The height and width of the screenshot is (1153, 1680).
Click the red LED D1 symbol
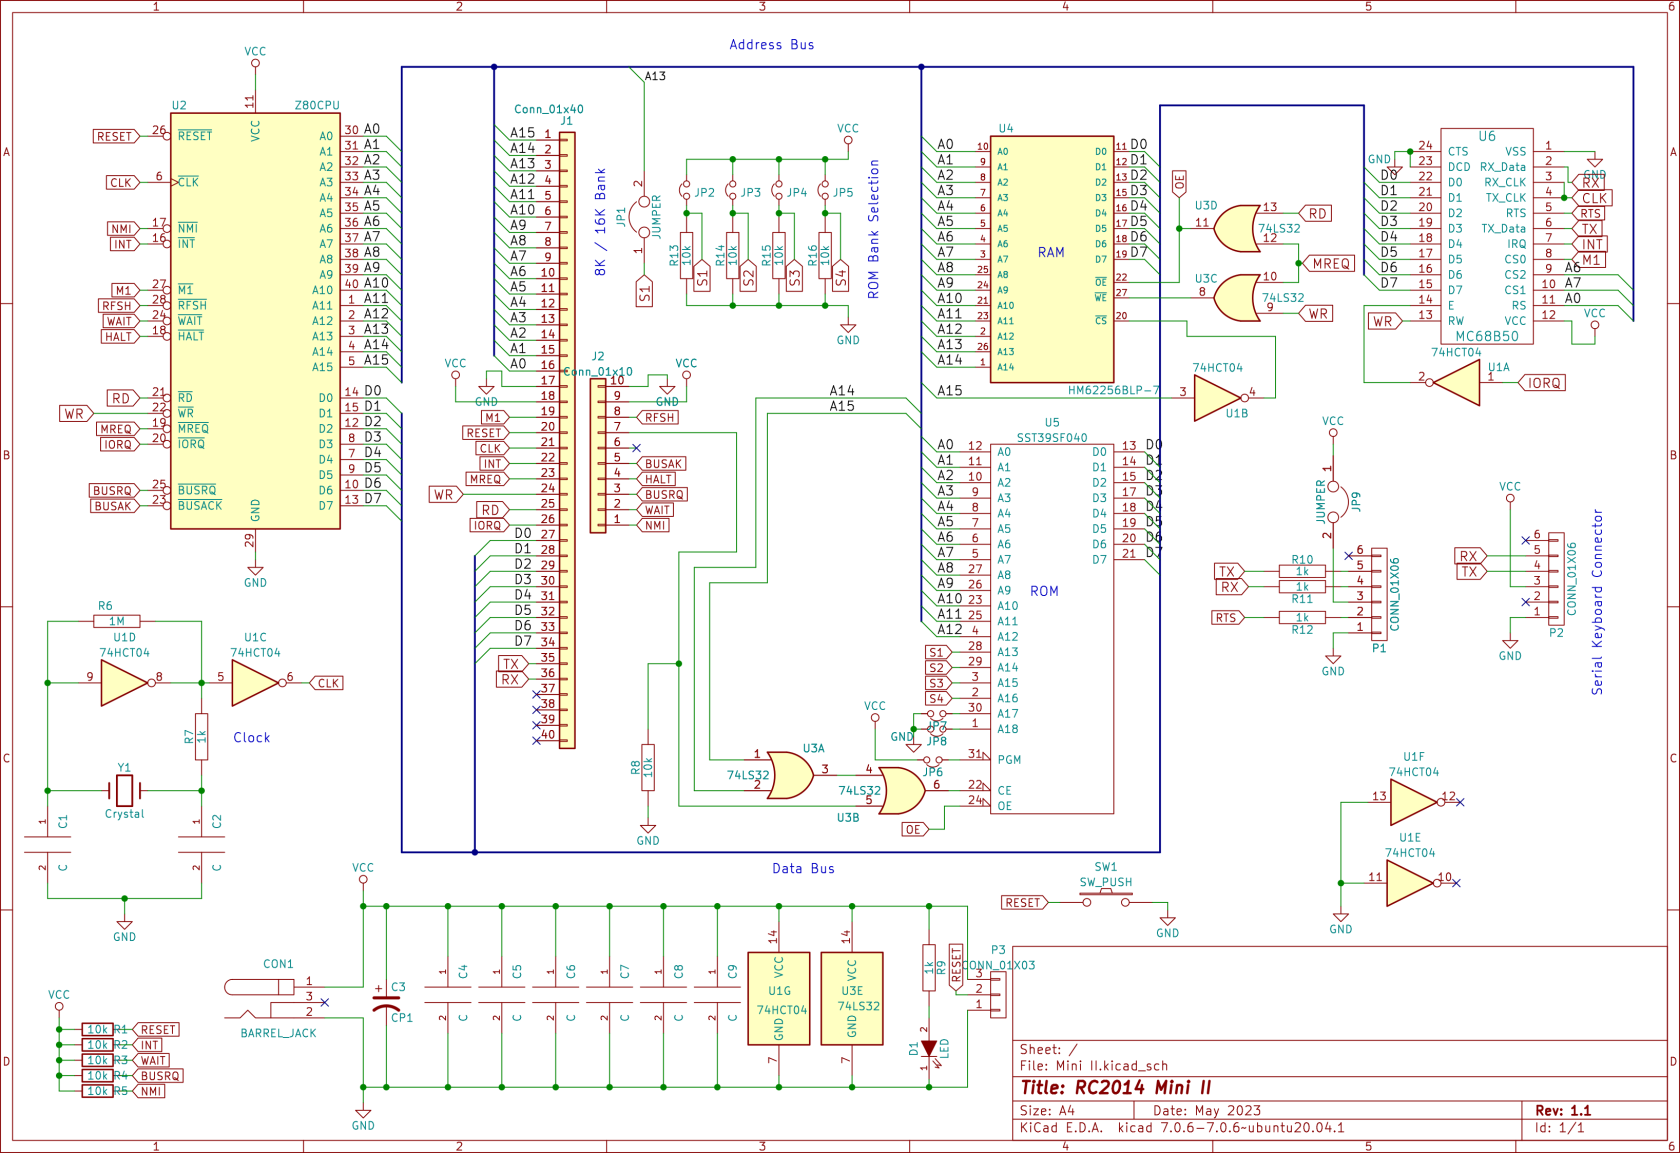(929, 1048)
